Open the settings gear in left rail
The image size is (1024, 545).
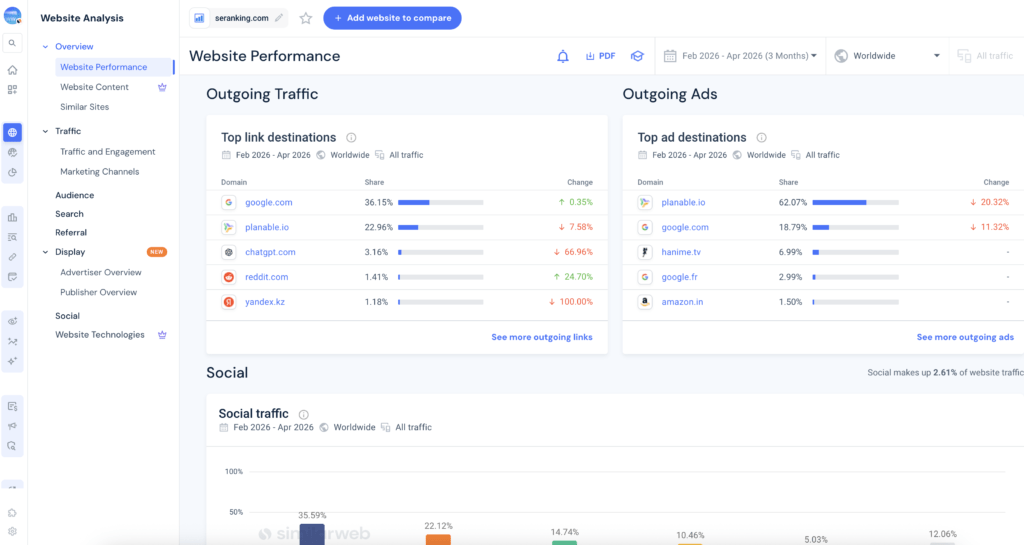tap(12, 531)
